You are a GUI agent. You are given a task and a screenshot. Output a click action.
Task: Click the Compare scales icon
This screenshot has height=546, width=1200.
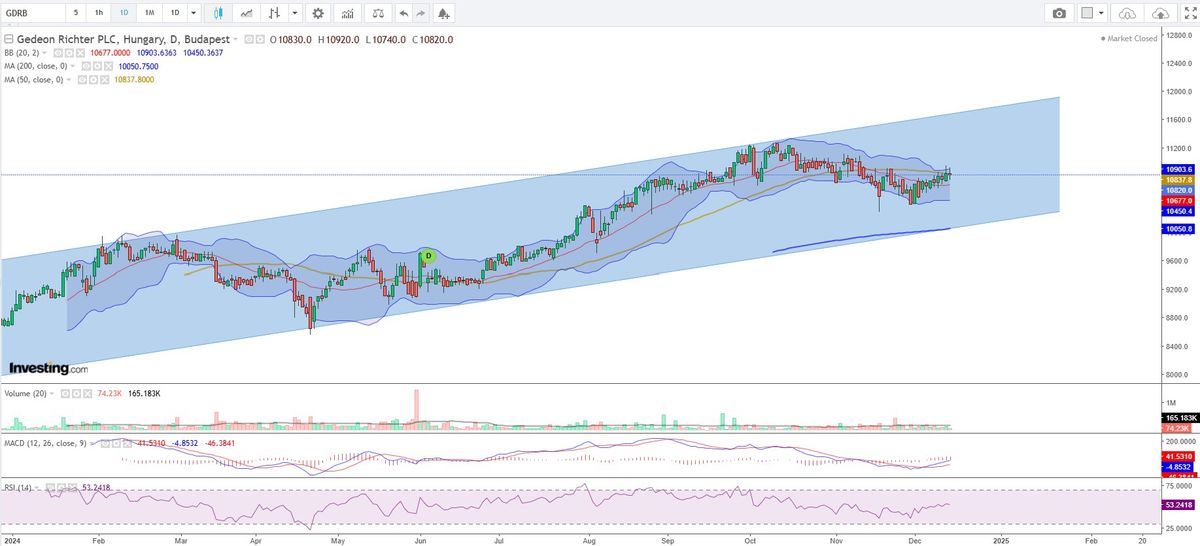pyautogui.click(x=377, y=13)
